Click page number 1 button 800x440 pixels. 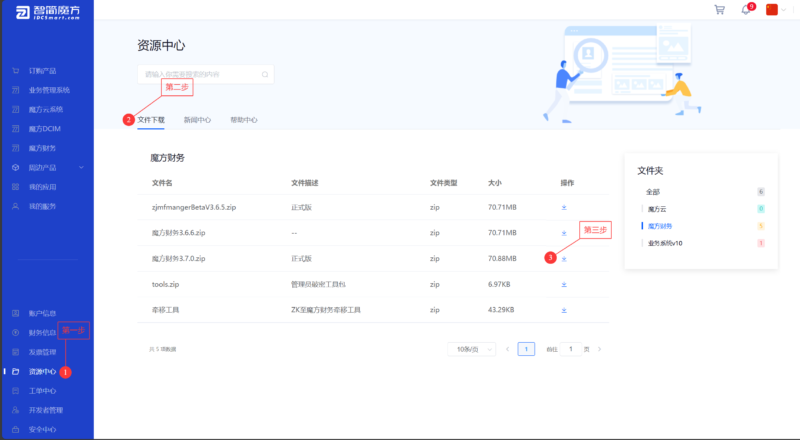point(526,349)
